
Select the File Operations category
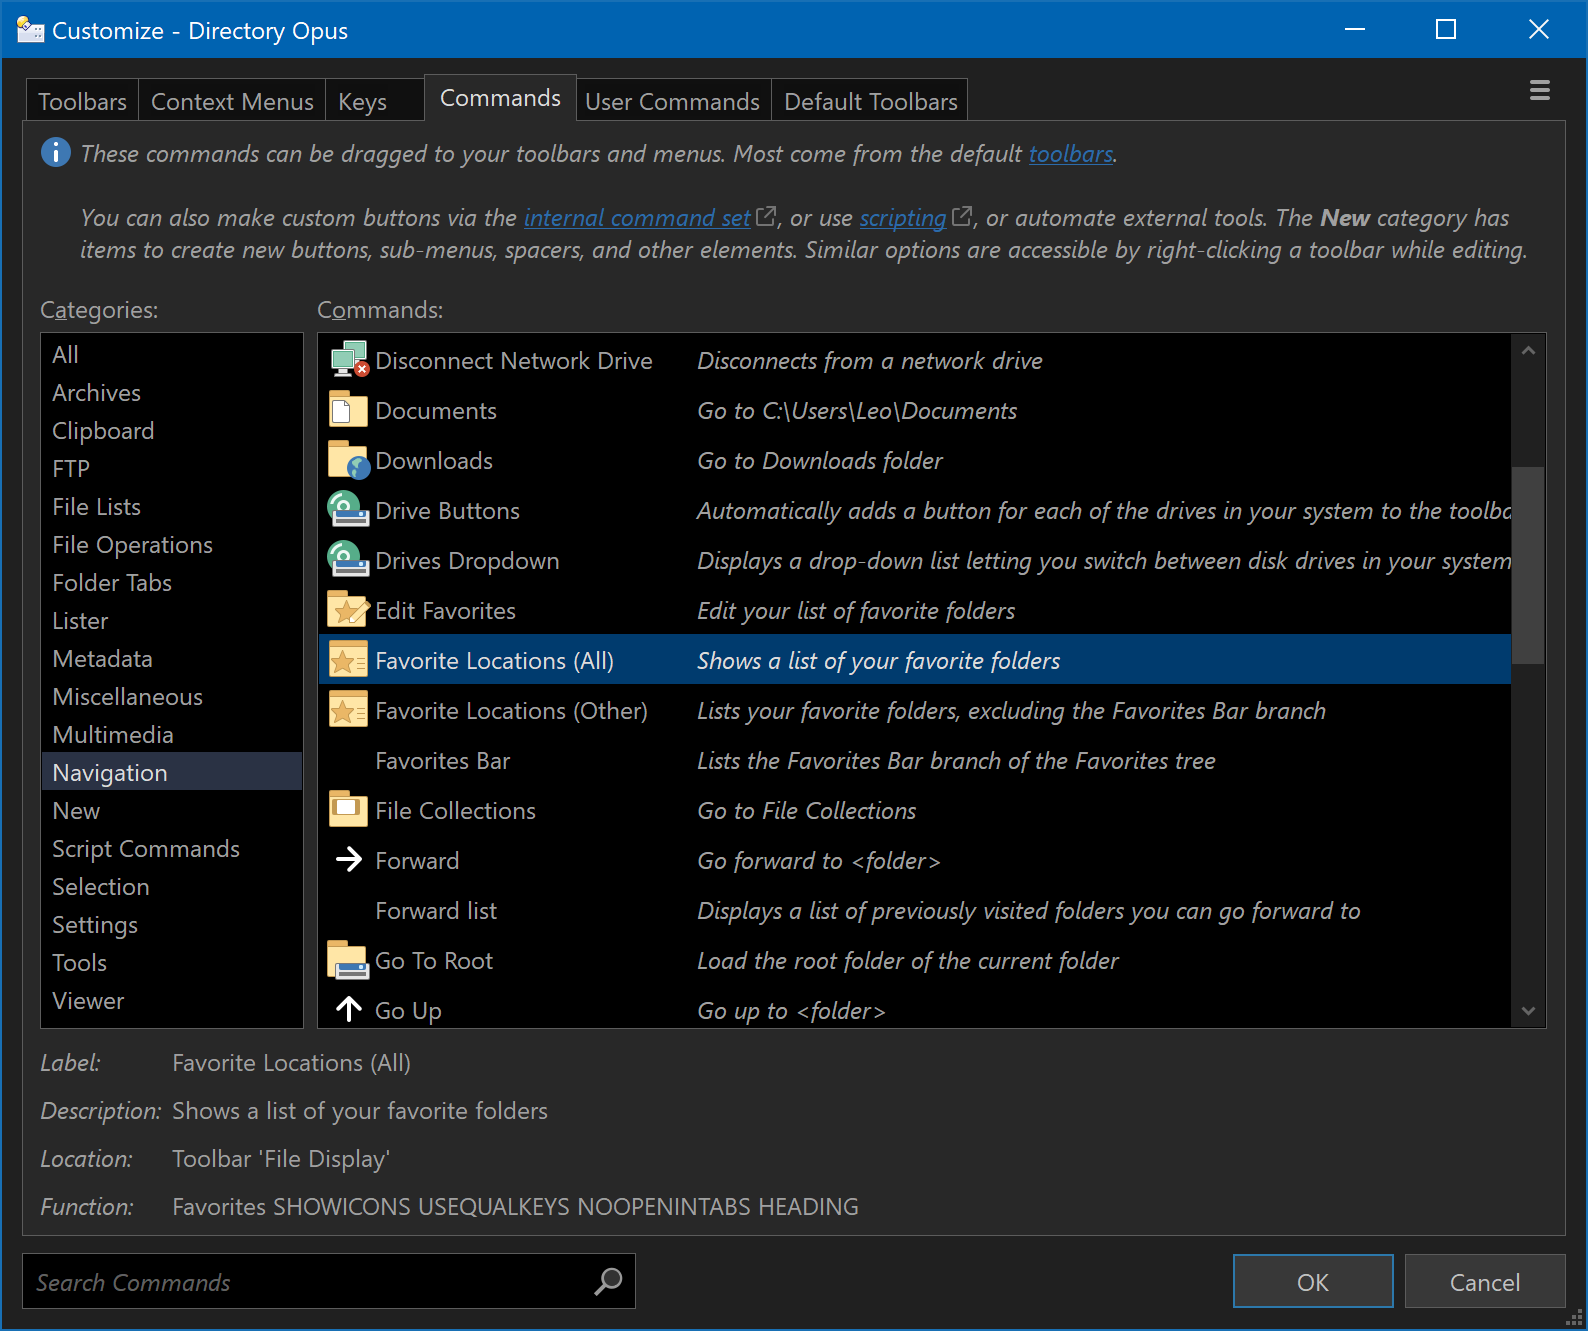coord(132,545)
